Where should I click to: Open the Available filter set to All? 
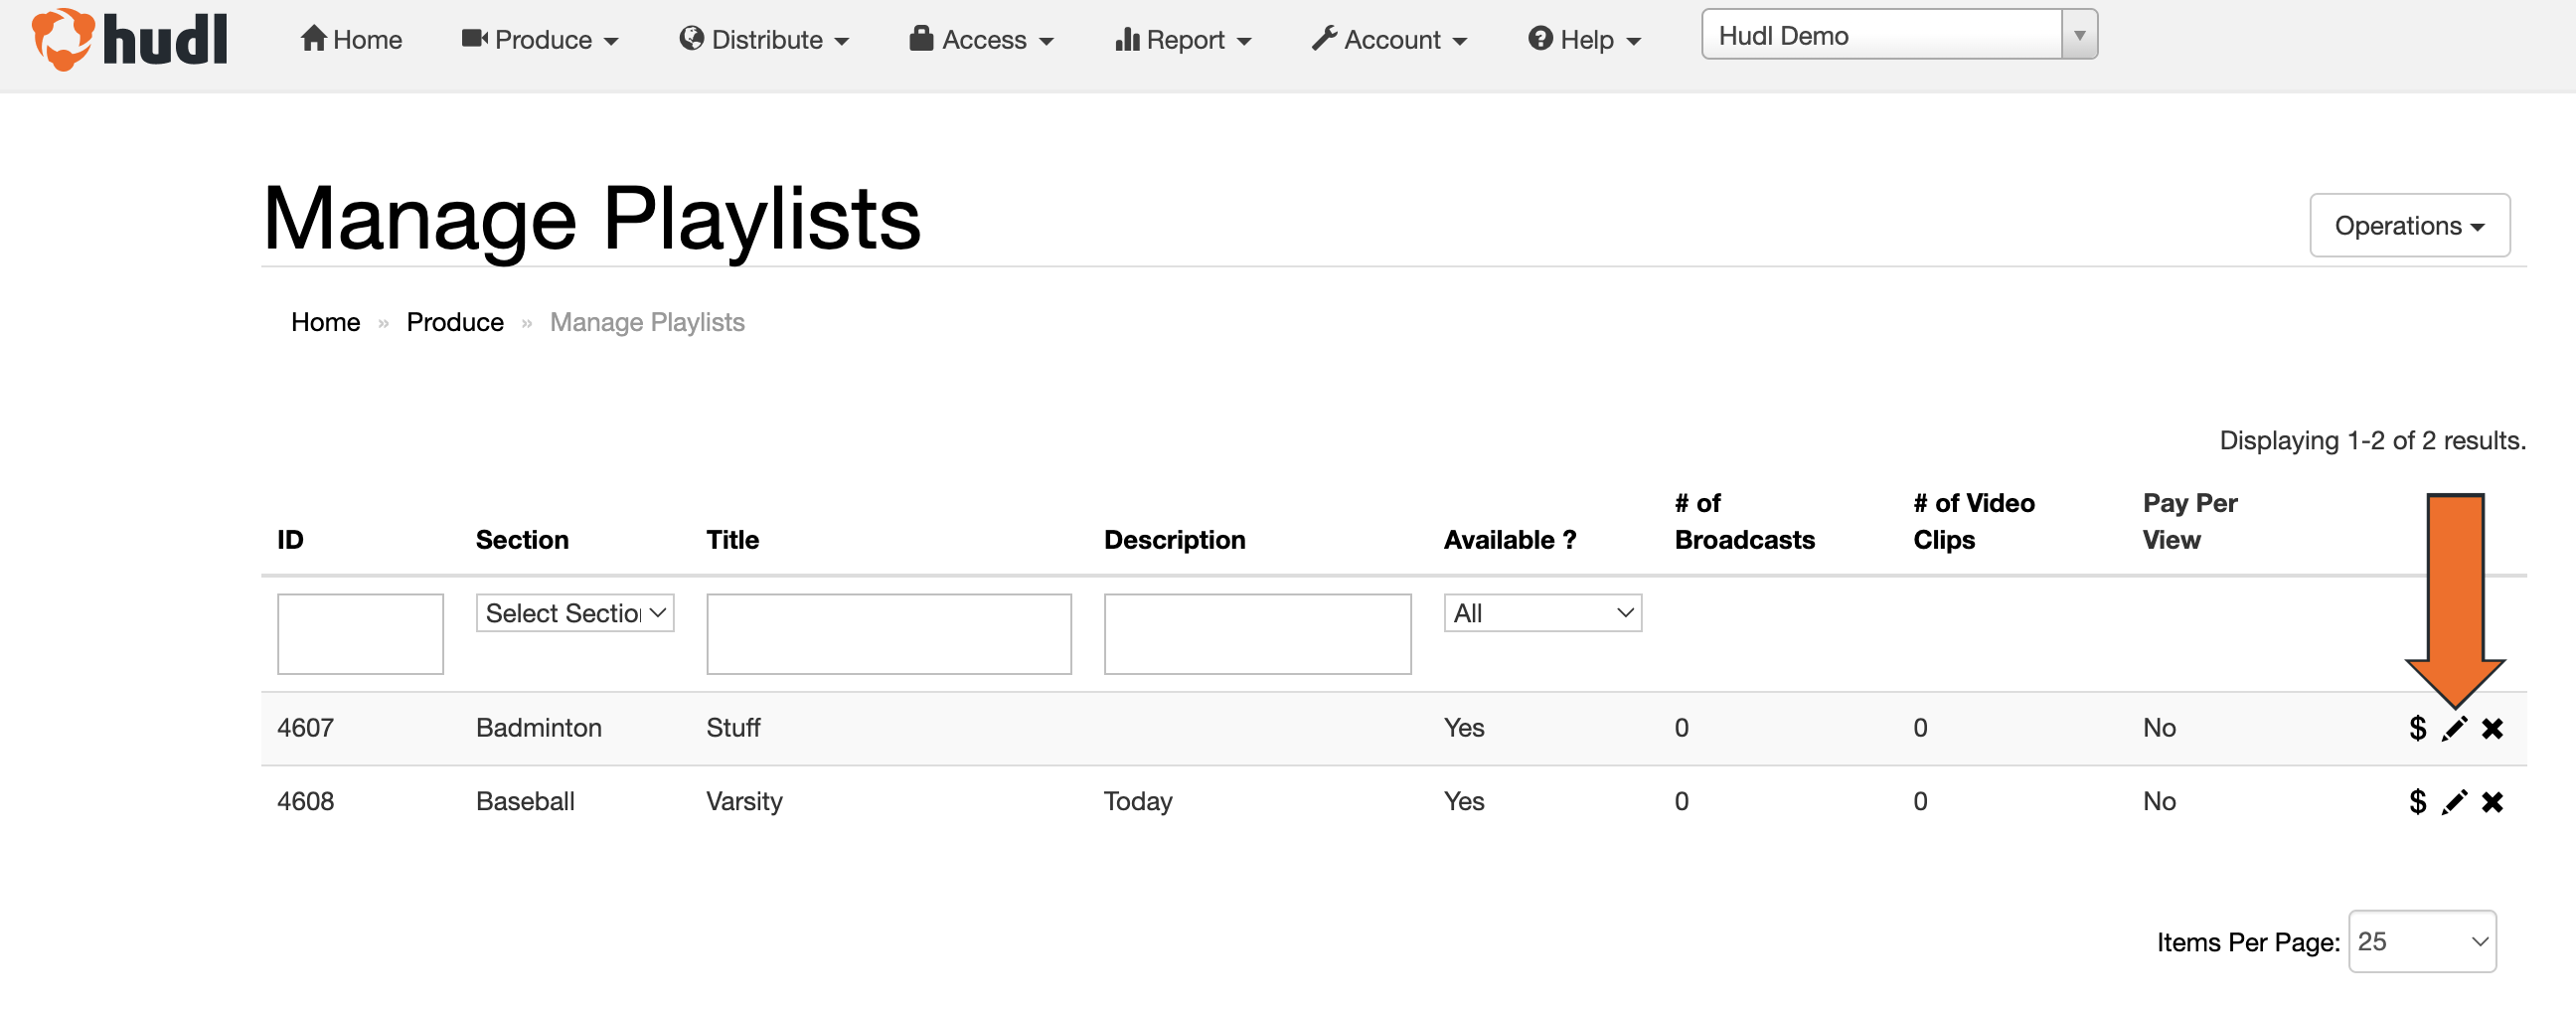(x=1541, y=613)
